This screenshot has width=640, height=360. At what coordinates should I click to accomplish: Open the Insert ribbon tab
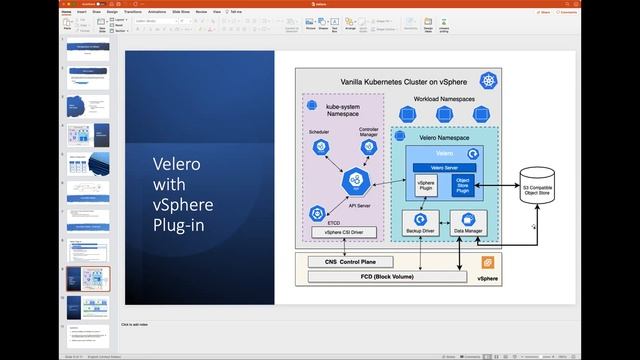(82, 12)
